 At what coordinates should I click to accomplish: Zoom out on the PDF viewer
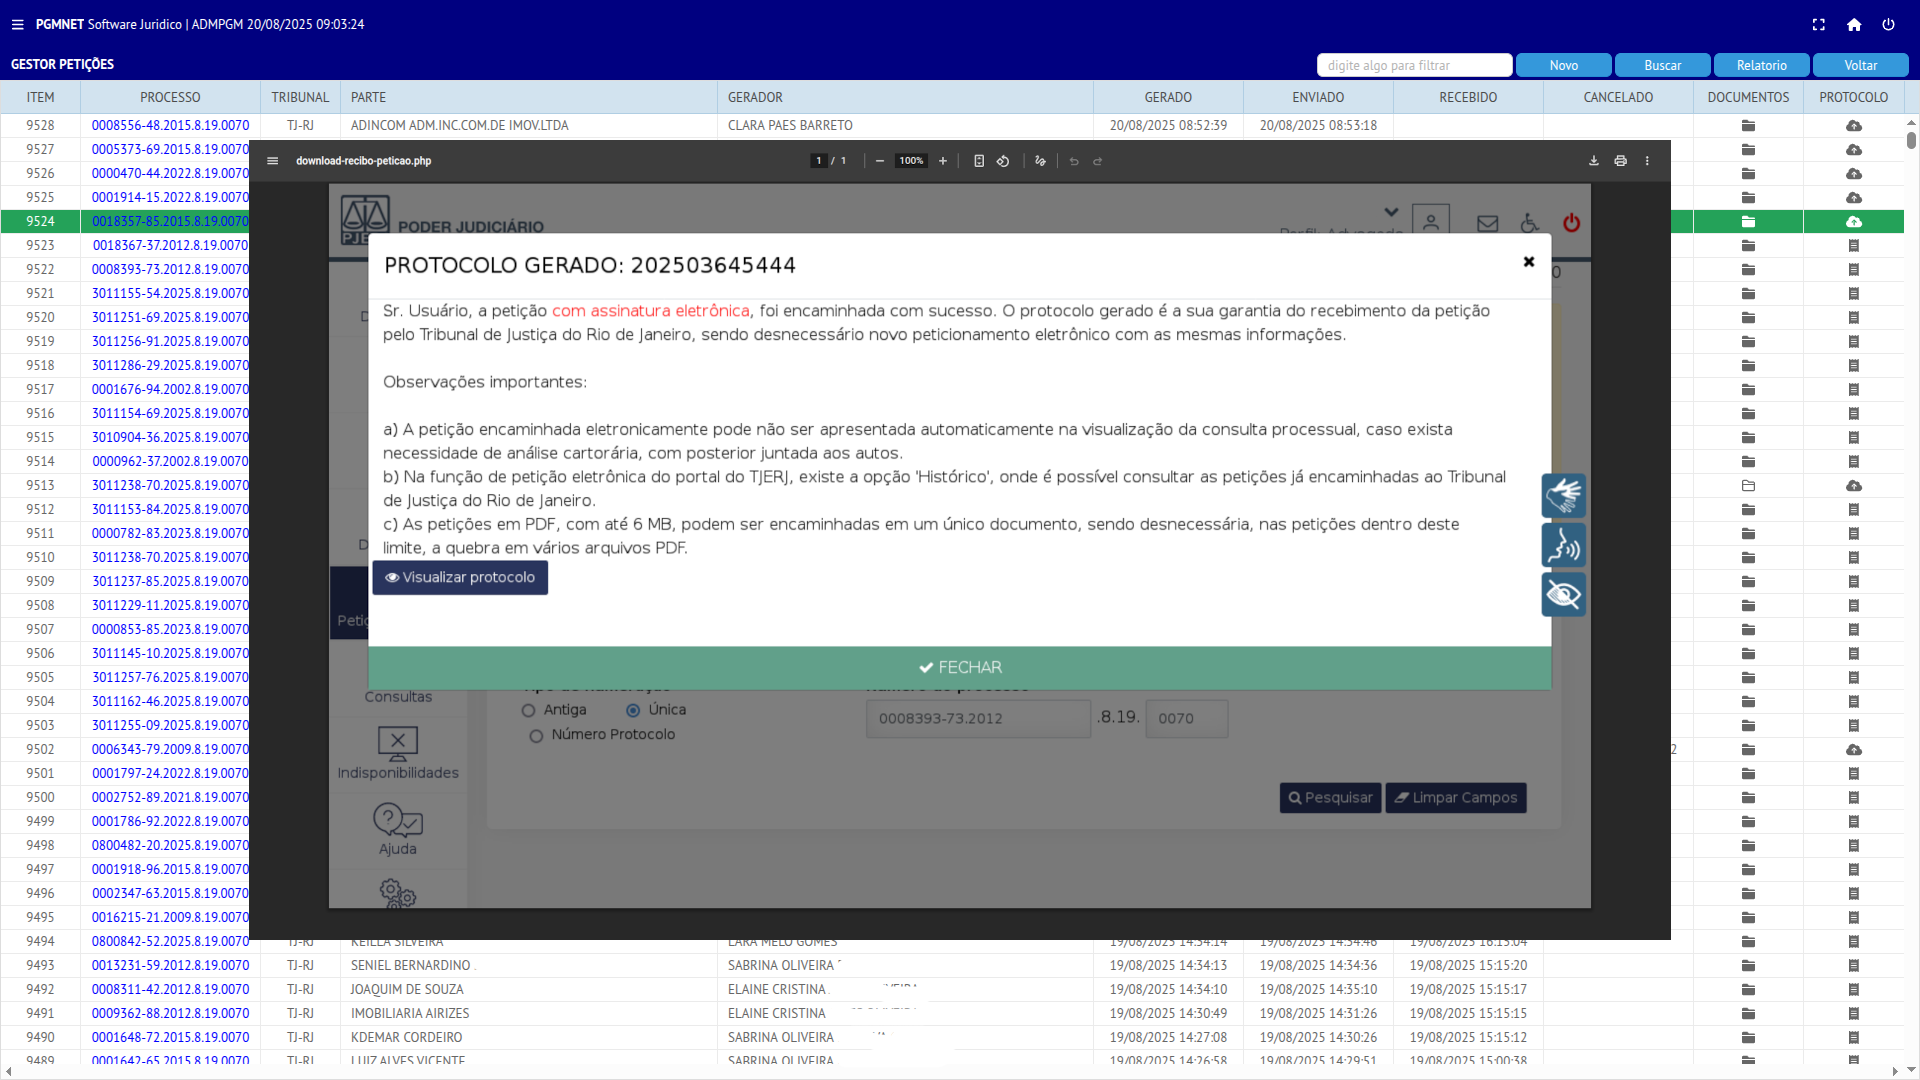(x=879, y=161)
